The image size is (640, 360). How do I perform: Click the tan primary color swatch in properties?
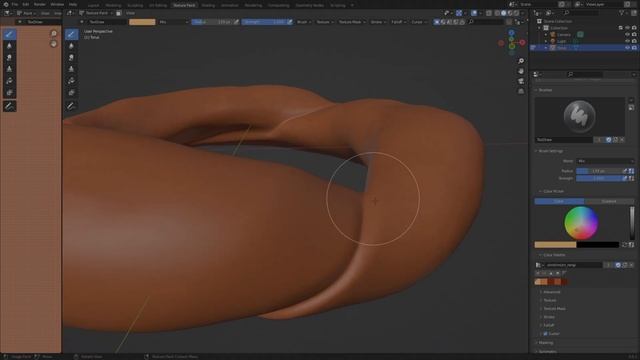coord(556,245)
